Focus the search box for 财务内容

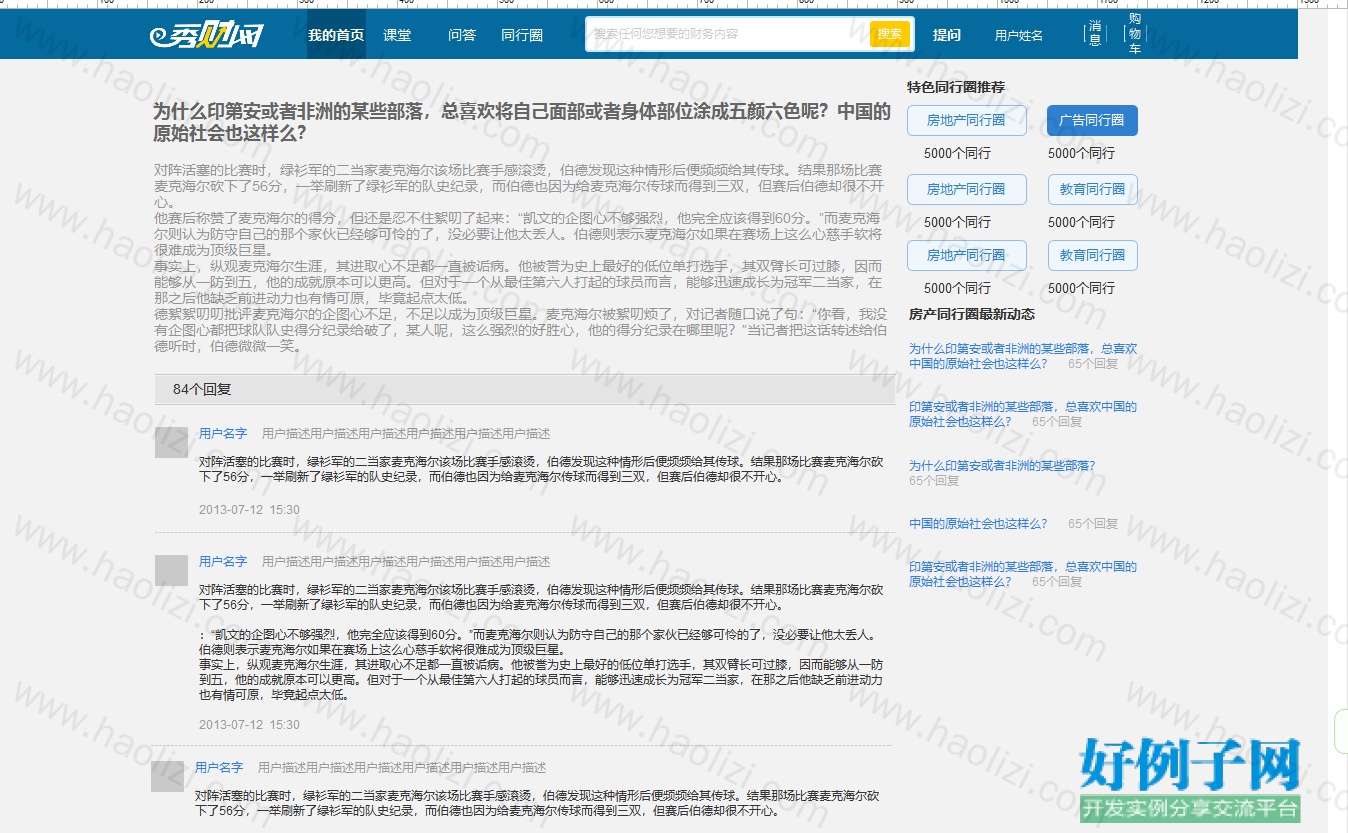[x=728, y=34]
